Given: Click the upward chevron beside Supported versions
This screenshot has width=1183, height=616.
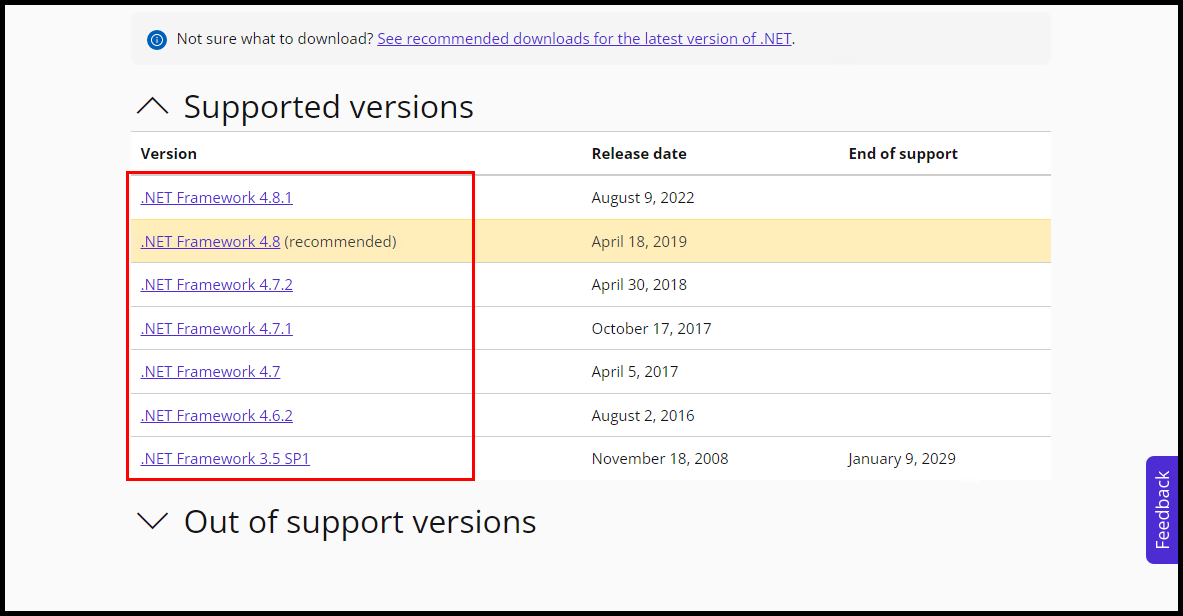Looking at the screenshot, I should (152, 104).
